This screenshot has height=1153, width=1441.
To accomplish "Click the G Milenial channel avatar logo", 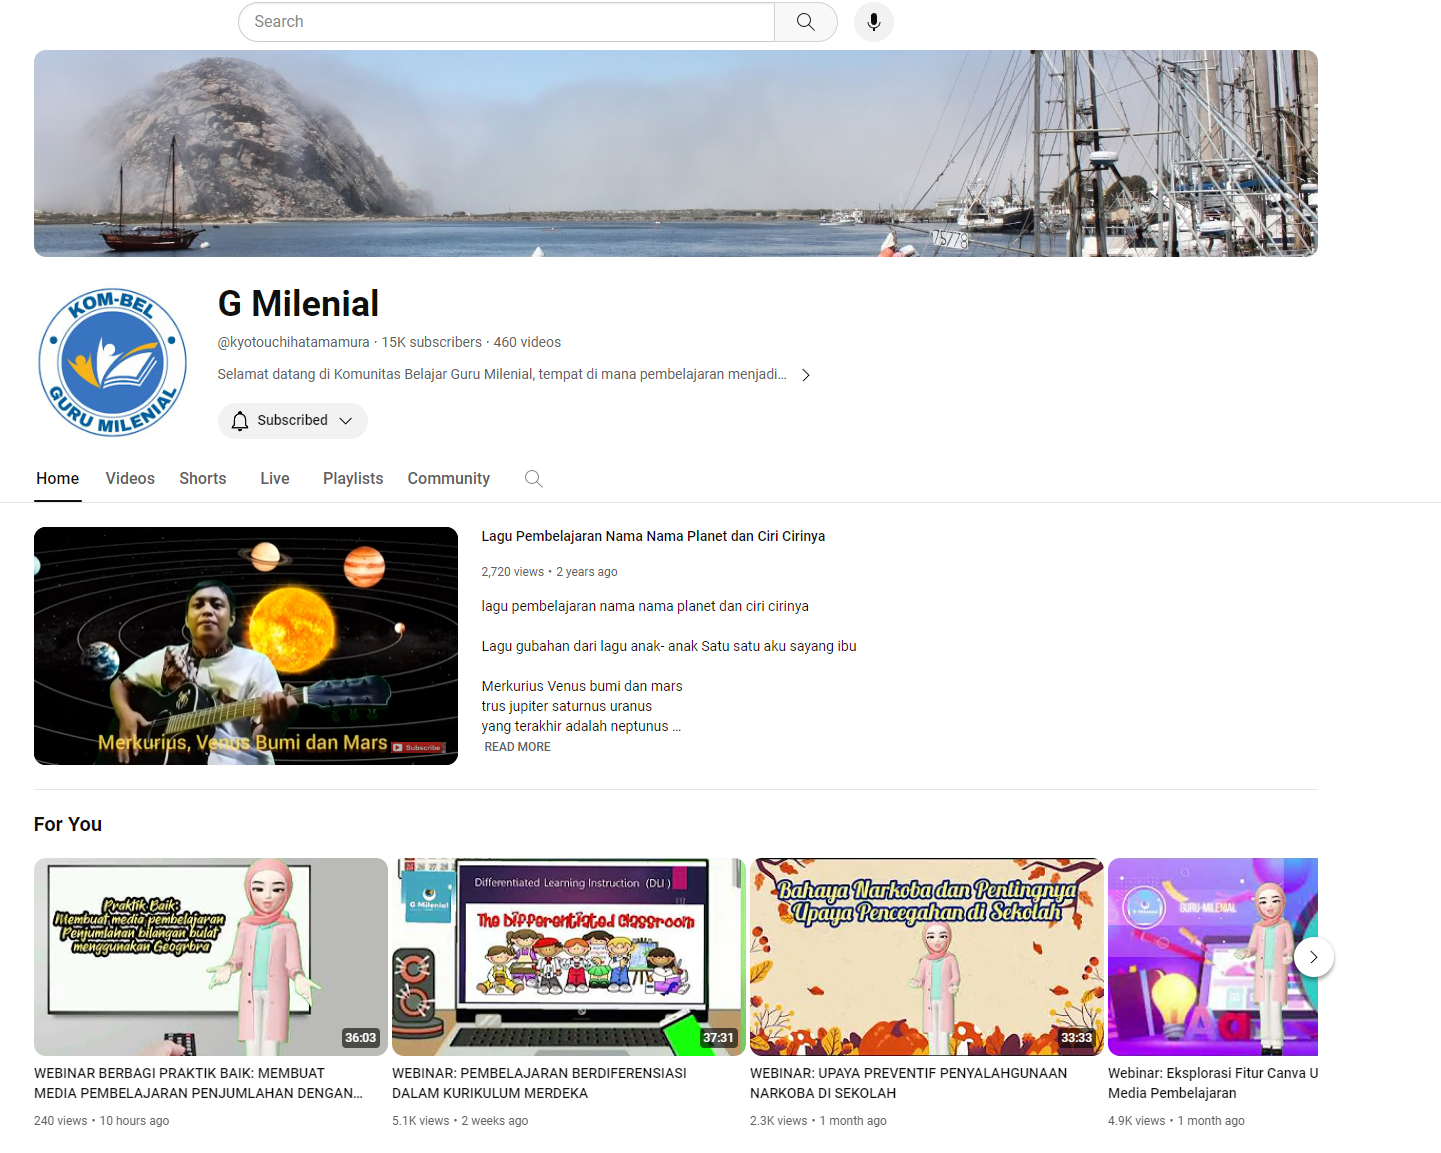I will click(x=112, y=363).
